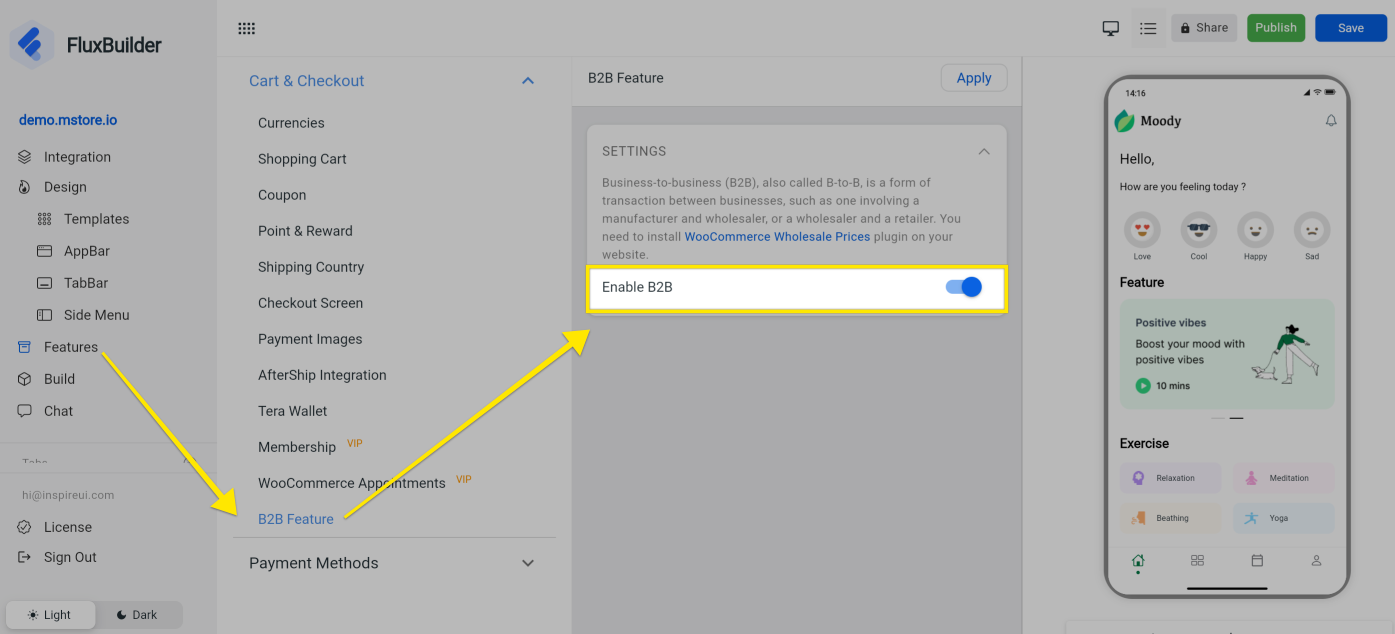Collapse the Cart & Checkout section

pos(528,81)
